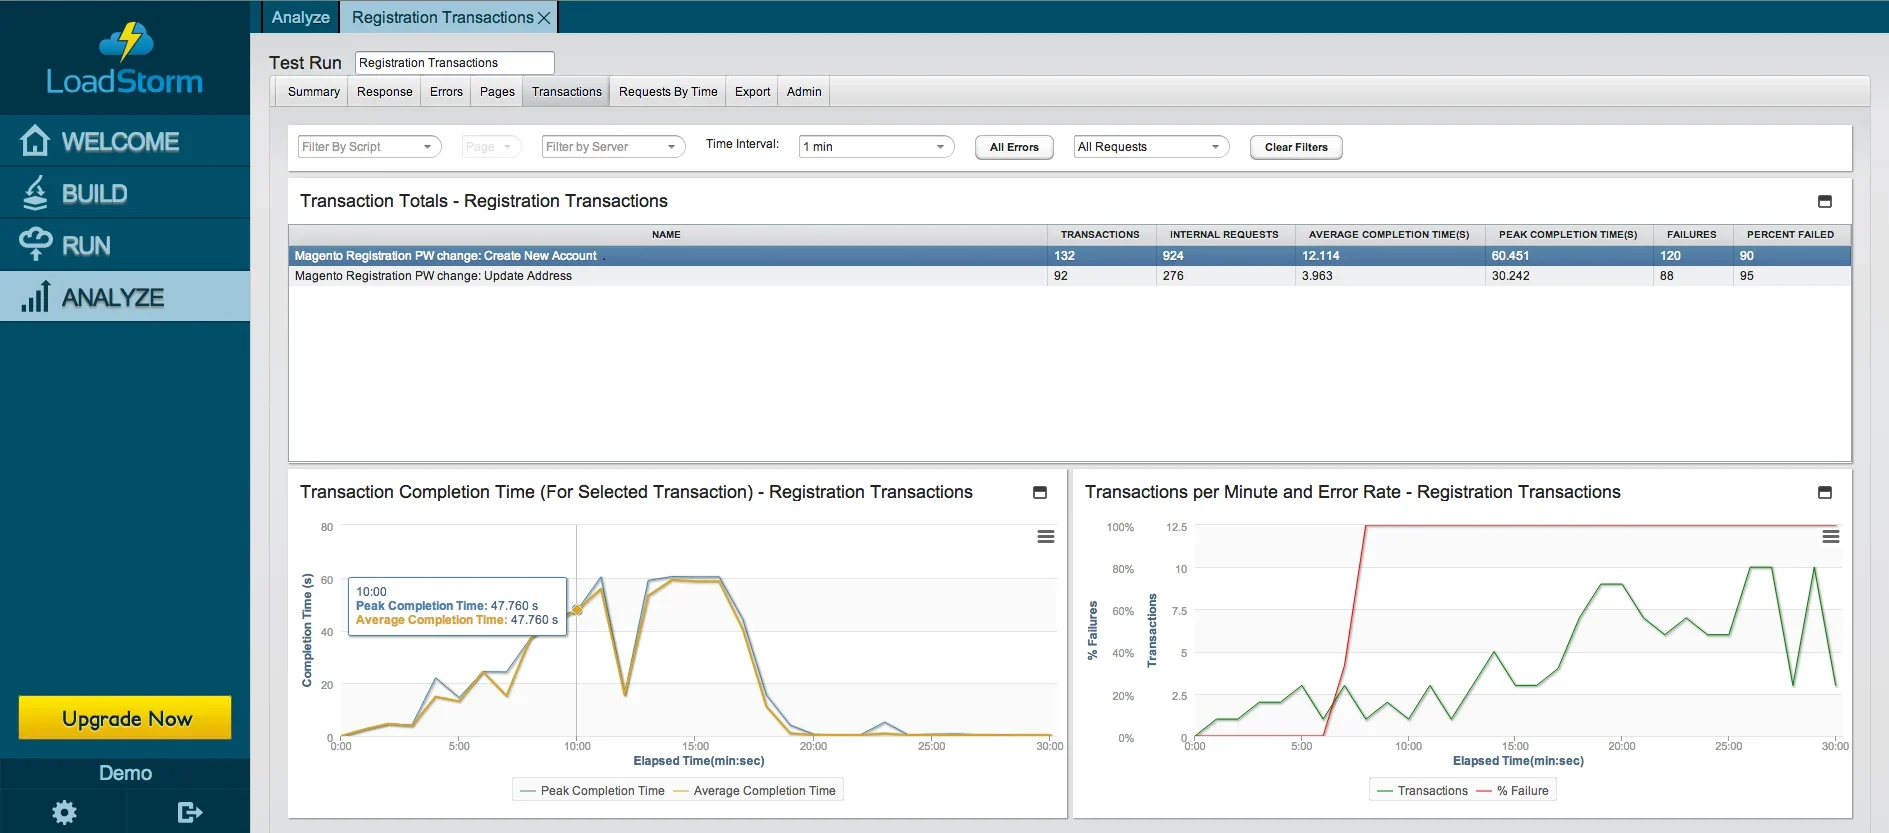Image resolution: width=1889 pixels, height=833 pixels.
Task: Expand the Filter by Server dropdown
Action: pos(613,147)
